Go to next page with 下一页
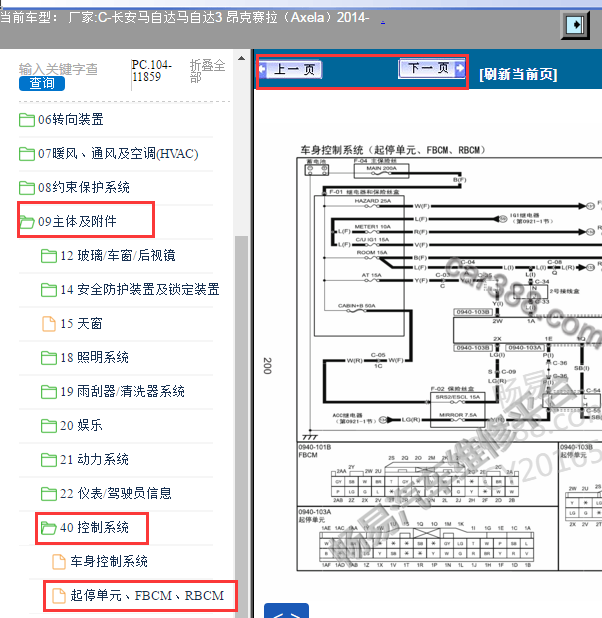The height and width of the screenshot is (618, 602). coord(432,69)
